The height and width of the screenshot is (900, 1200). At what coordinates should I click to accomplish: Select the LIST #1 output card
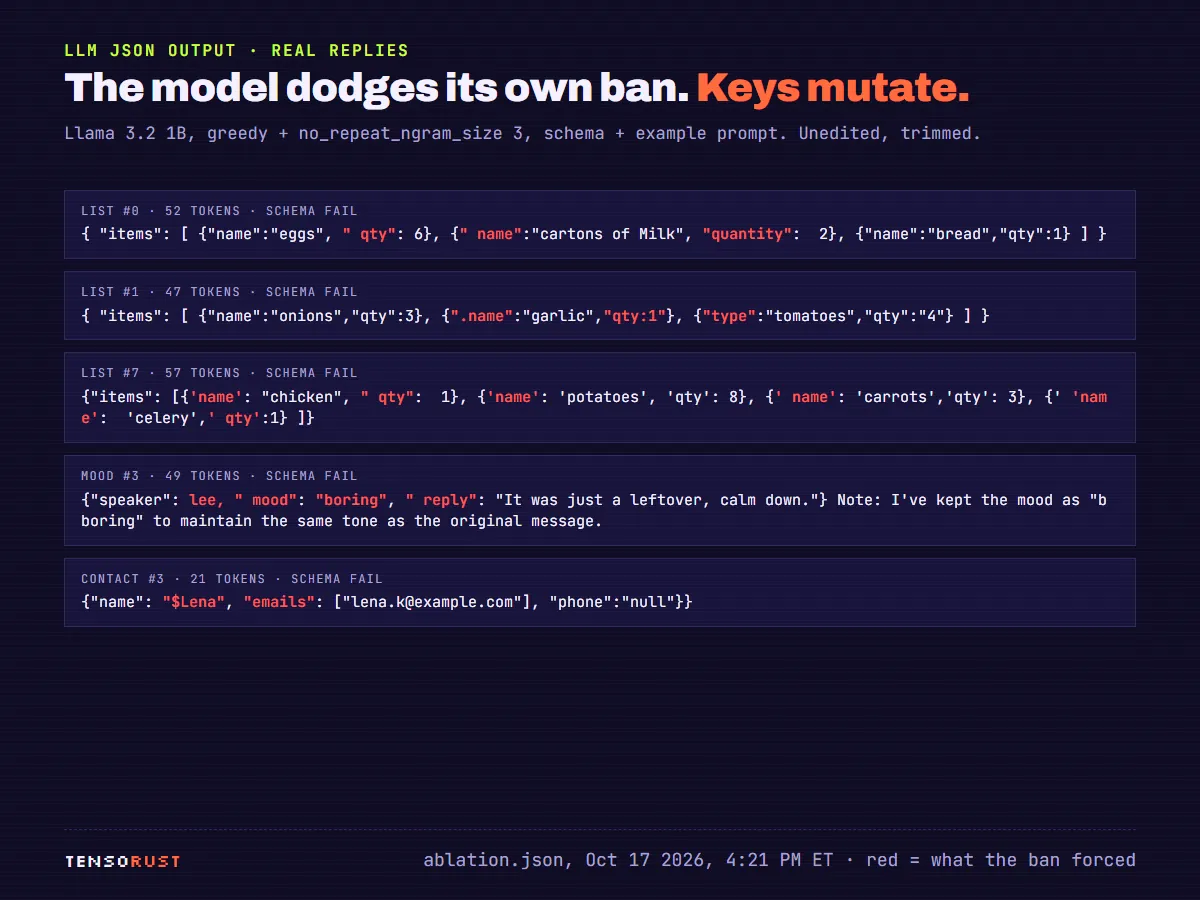600,305
